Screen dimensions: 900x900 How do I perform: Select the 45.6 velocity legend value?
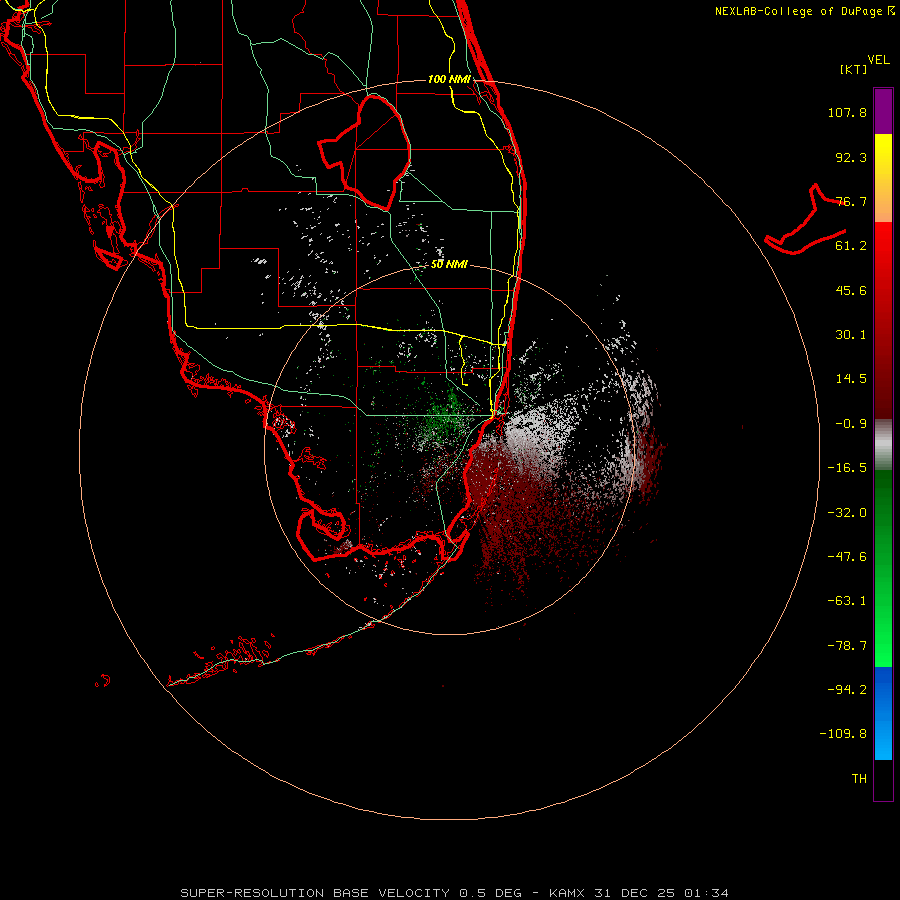[851, 290]
